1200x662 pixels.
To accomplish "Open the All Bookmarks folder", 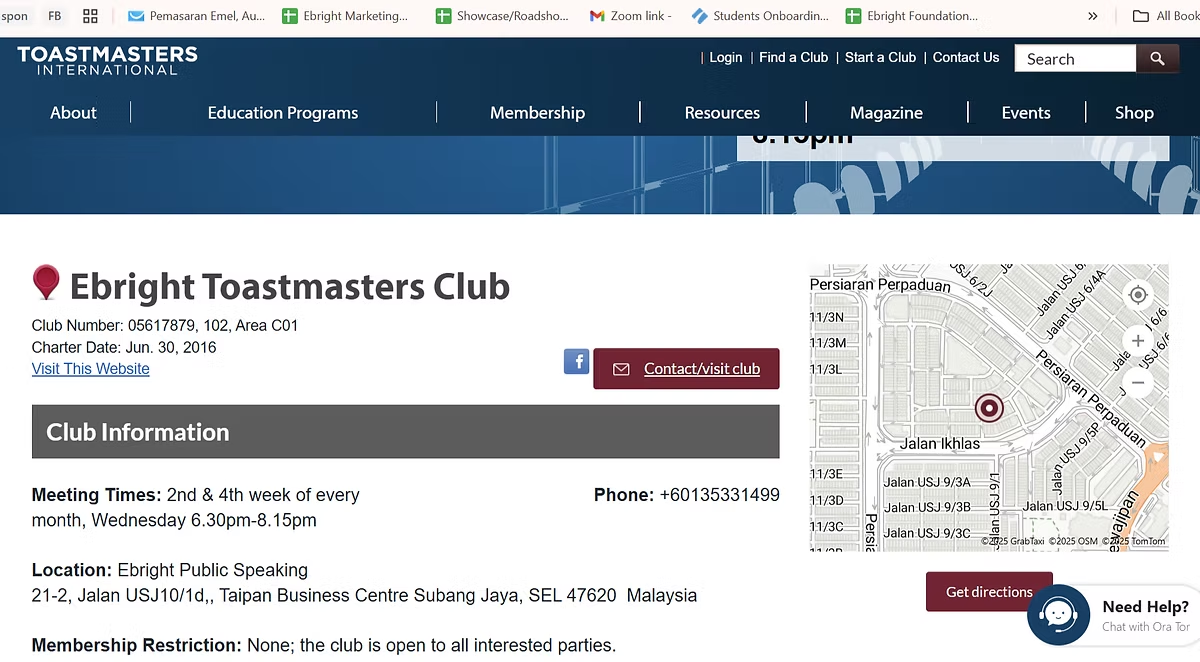I will (x=1165, y=16).
